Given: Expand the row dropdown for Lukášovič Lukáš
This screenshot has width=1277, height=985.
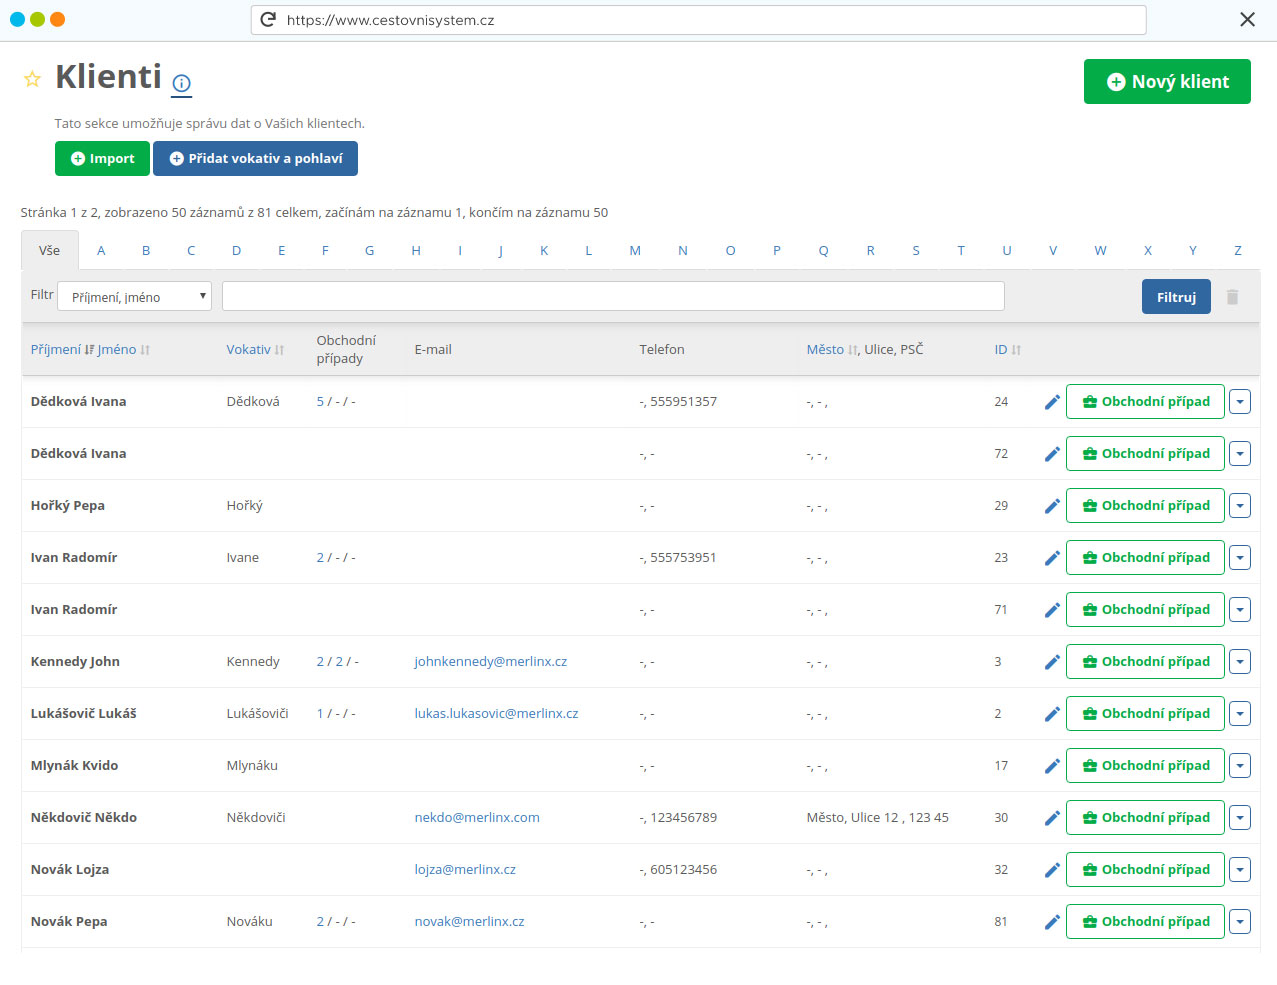Looking at the screenshot, I should [1240, 714].
